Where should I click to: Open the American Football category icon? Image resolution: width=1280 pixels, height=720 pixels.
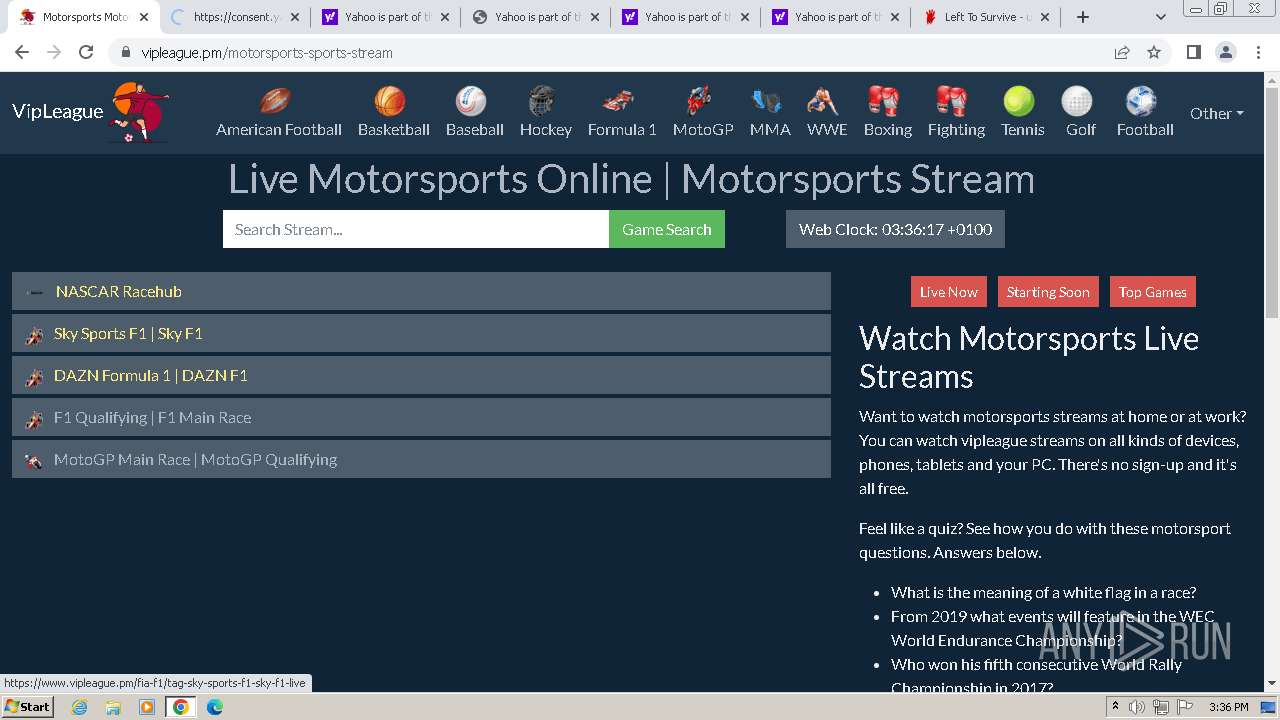tap(276, 101)
